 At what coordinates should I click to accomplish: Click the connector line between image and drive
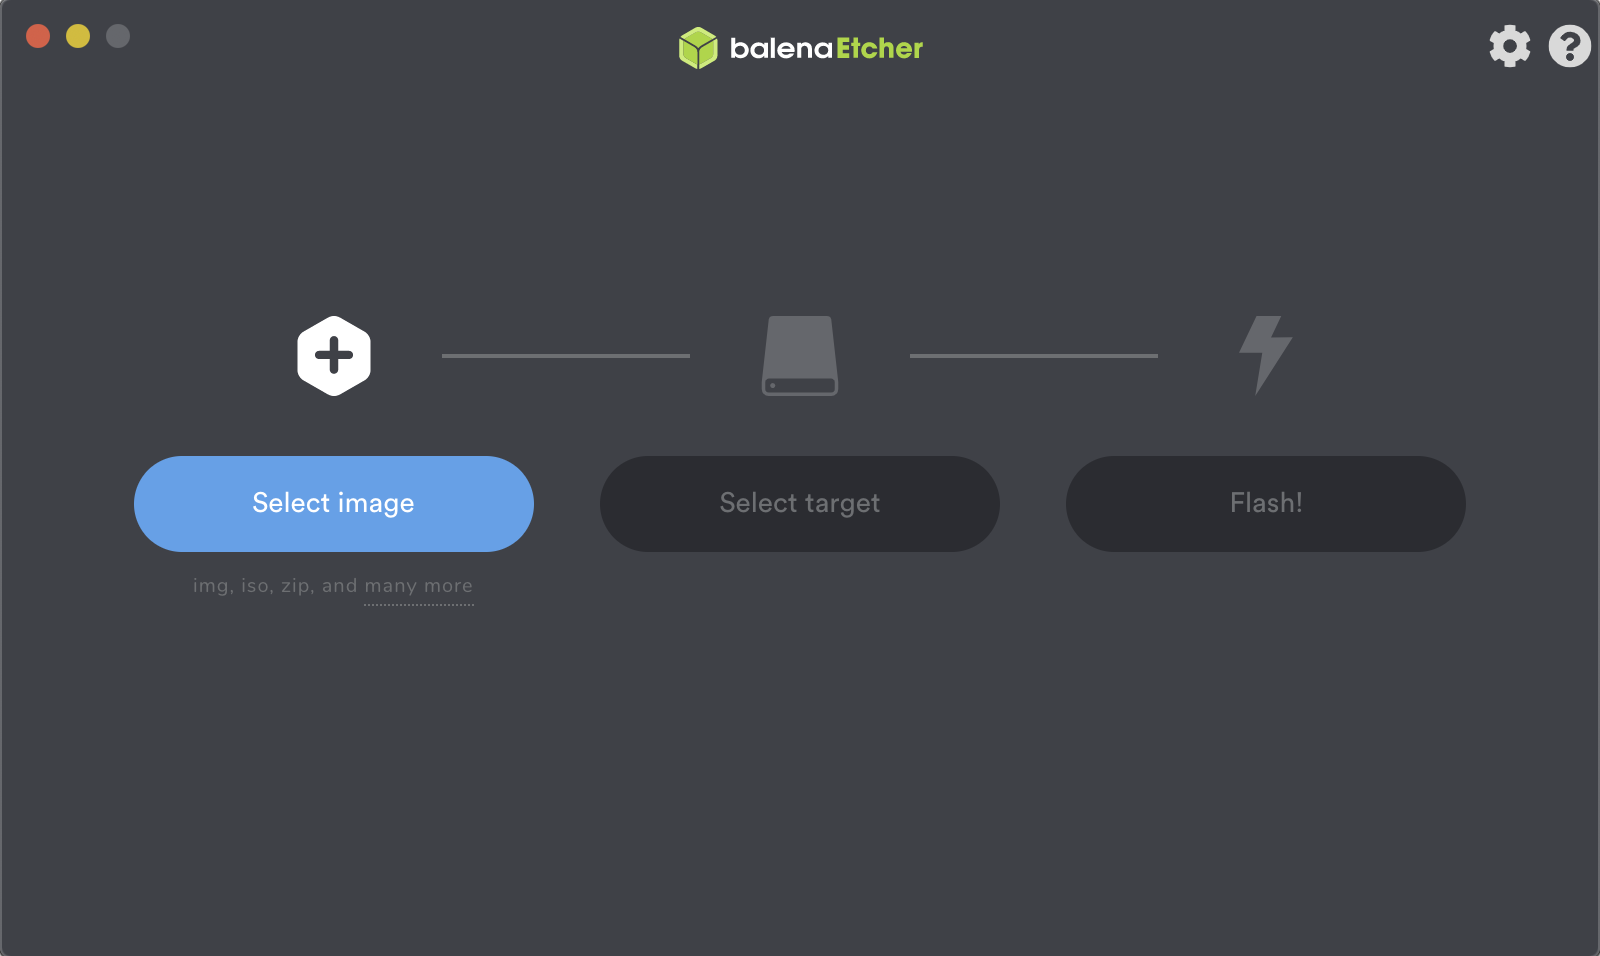566,356
